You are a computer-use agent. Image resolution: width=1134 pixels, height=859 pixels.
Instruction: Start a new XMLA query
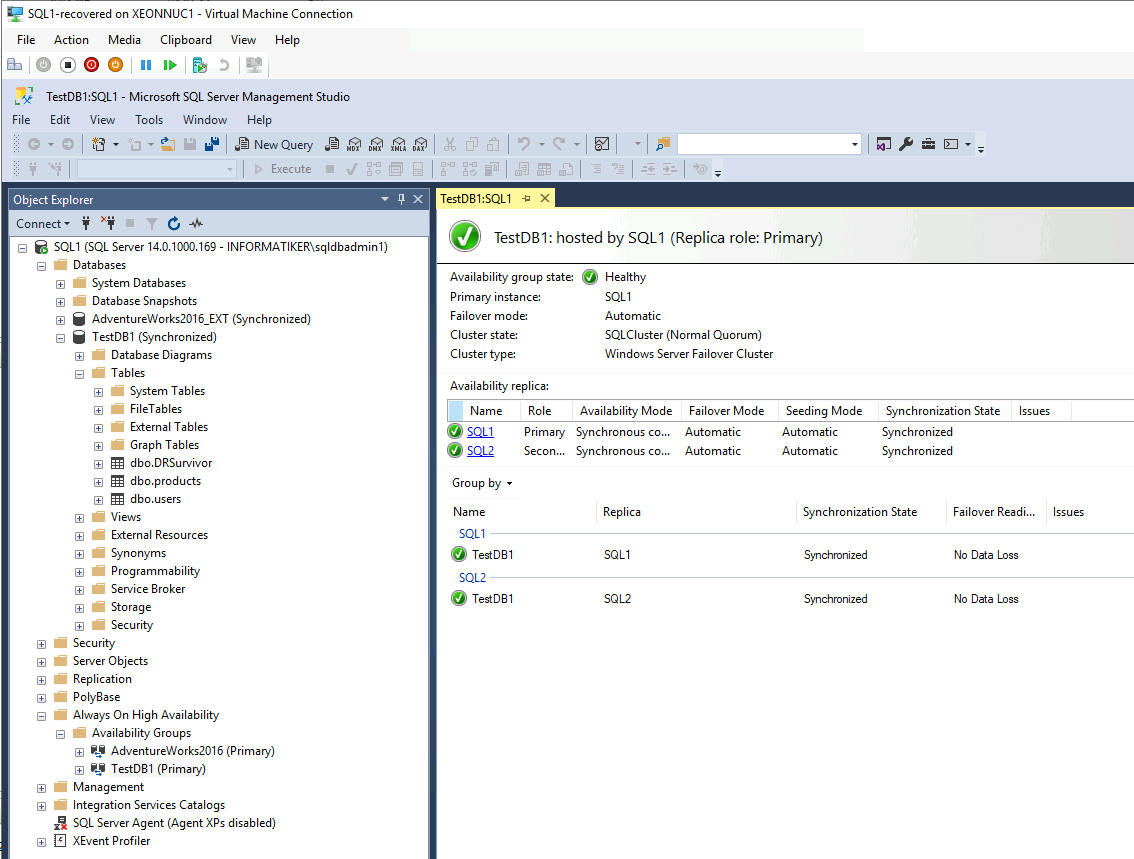(x=398, y=145)
